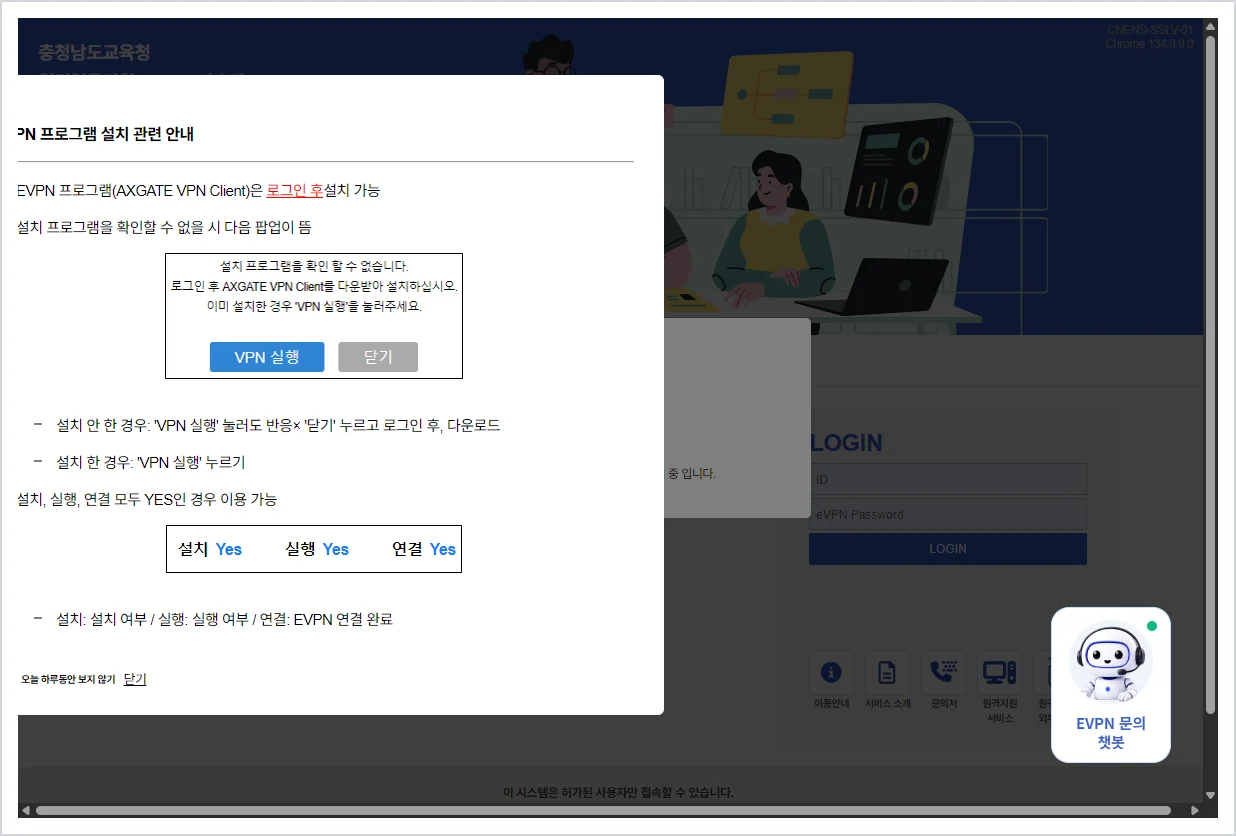Close the notice via the underlined 닫기 link

coord(135,679)
